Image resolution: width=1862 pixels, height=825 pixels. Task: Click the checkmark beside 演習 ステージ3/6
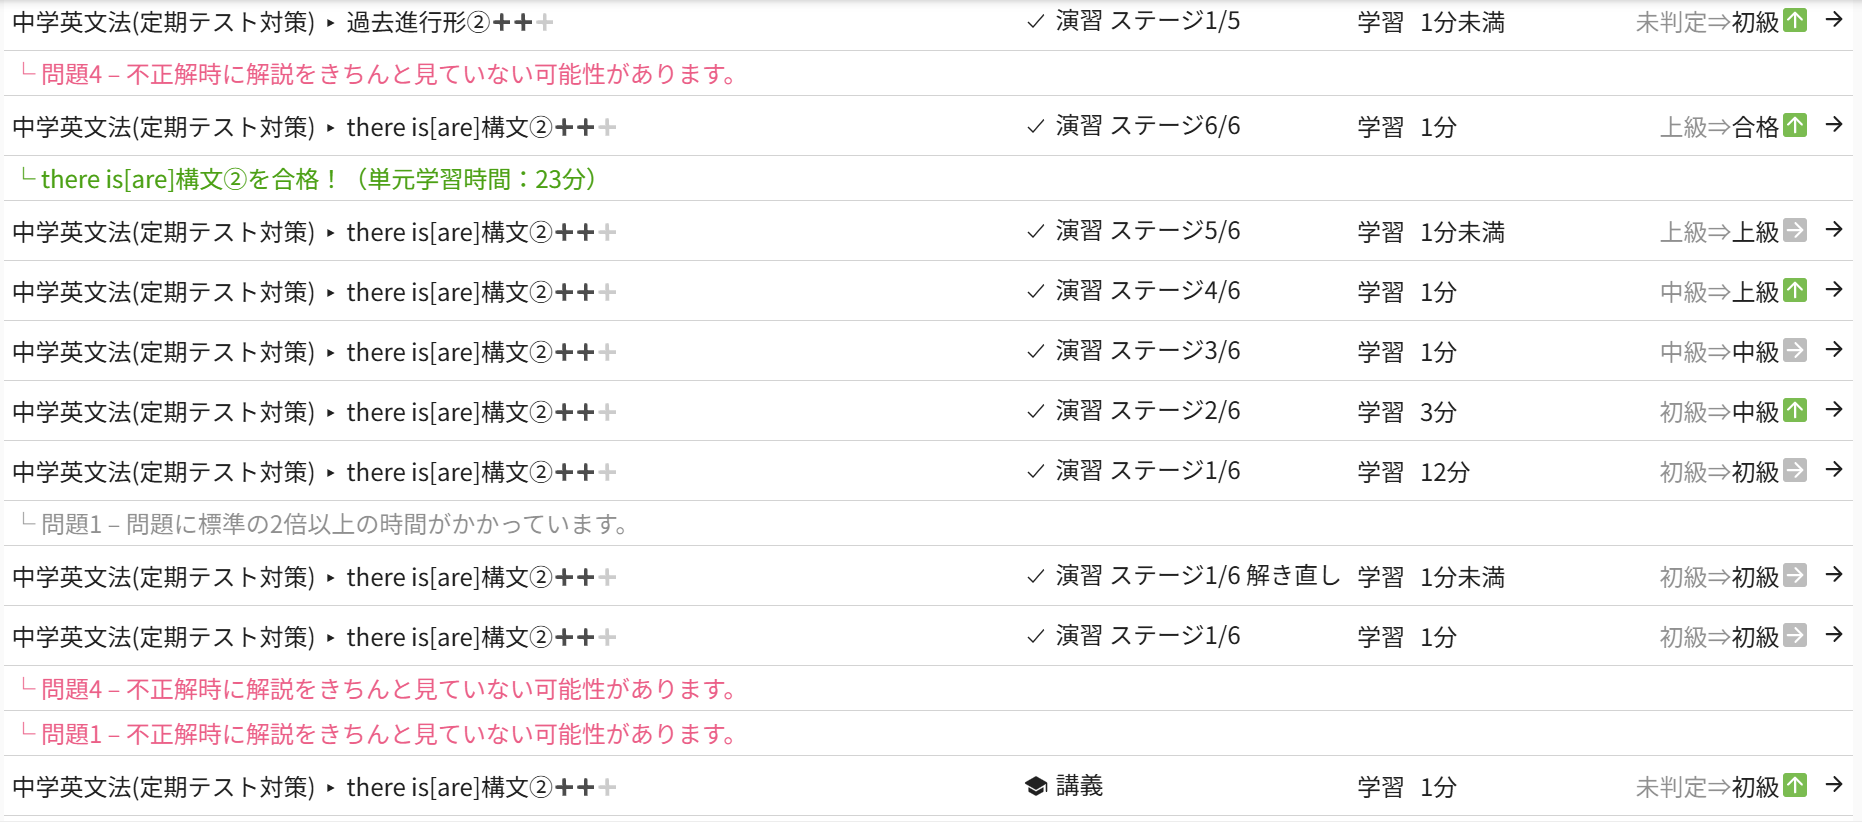tap(1036, 352)
